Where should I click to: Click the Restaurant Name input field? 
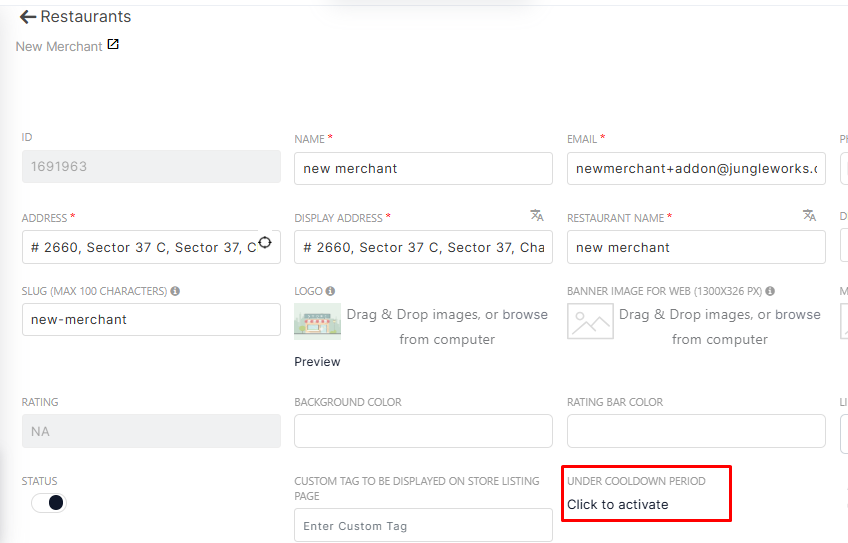(x=696, y=247)
